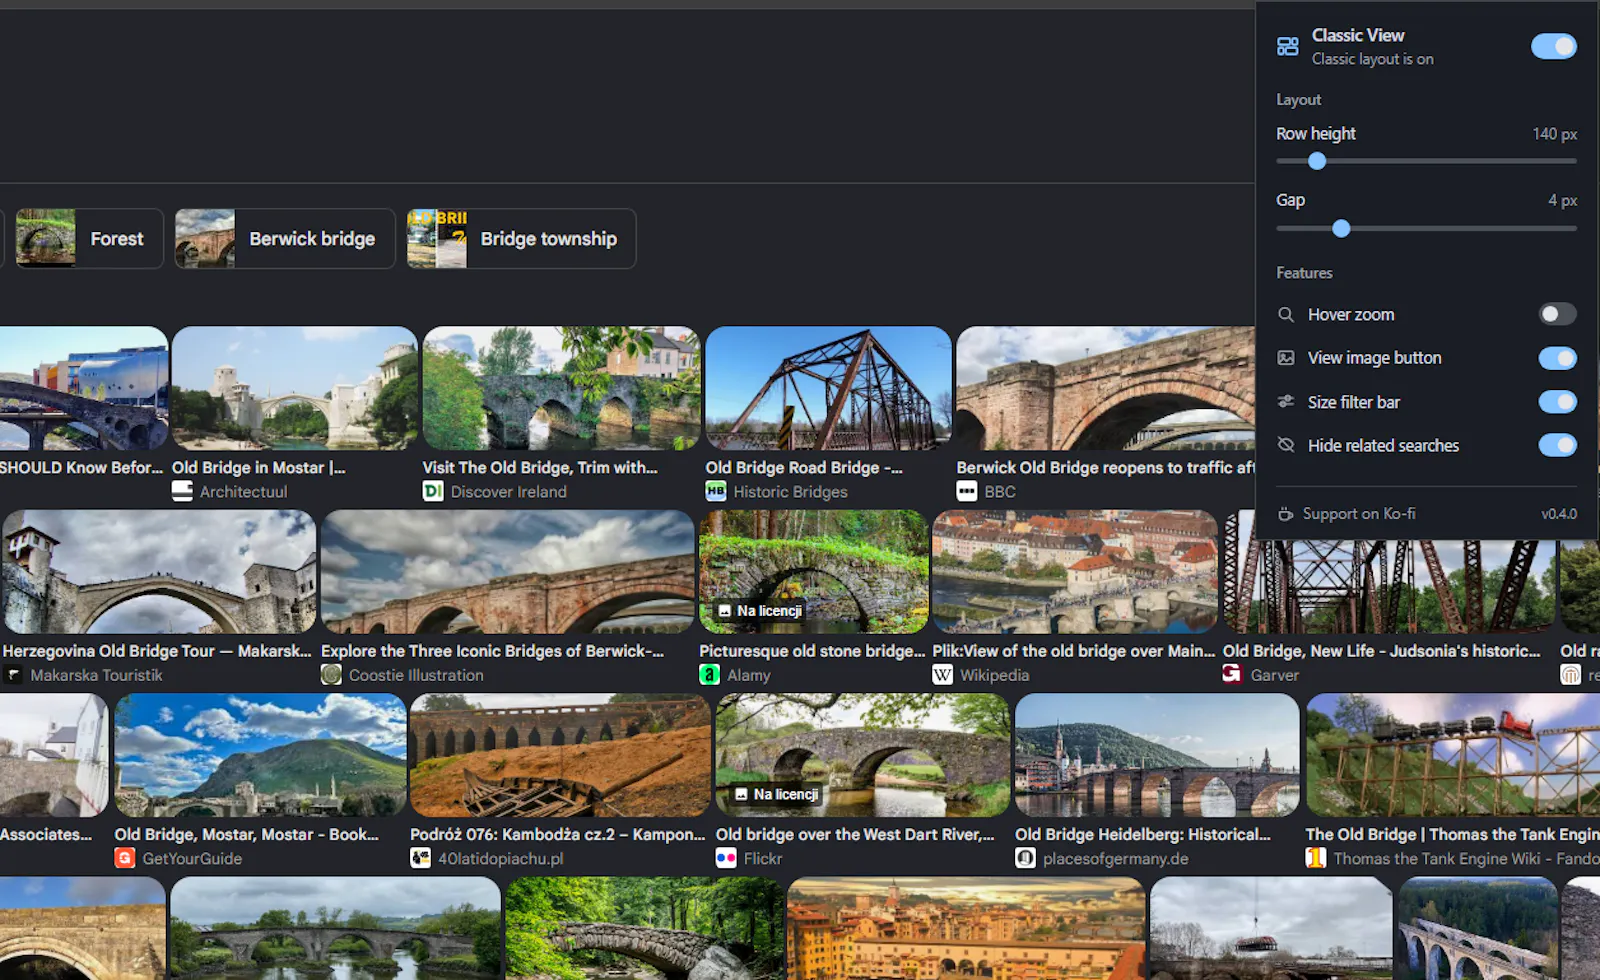Click the Hover zoom magnifier icon
The height and width of the screenshot is (980, 1600).
coord(1286,314)
